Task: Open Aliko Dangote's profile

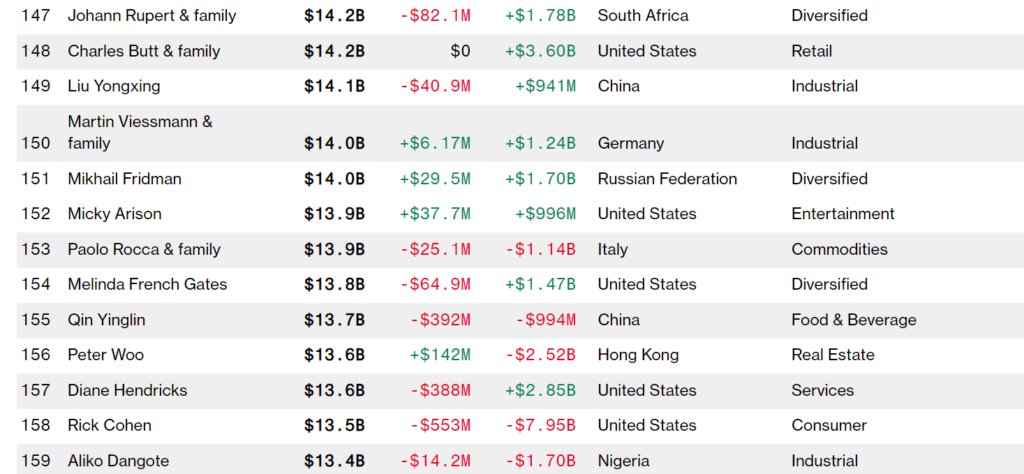Action: (x=118, y=461)
